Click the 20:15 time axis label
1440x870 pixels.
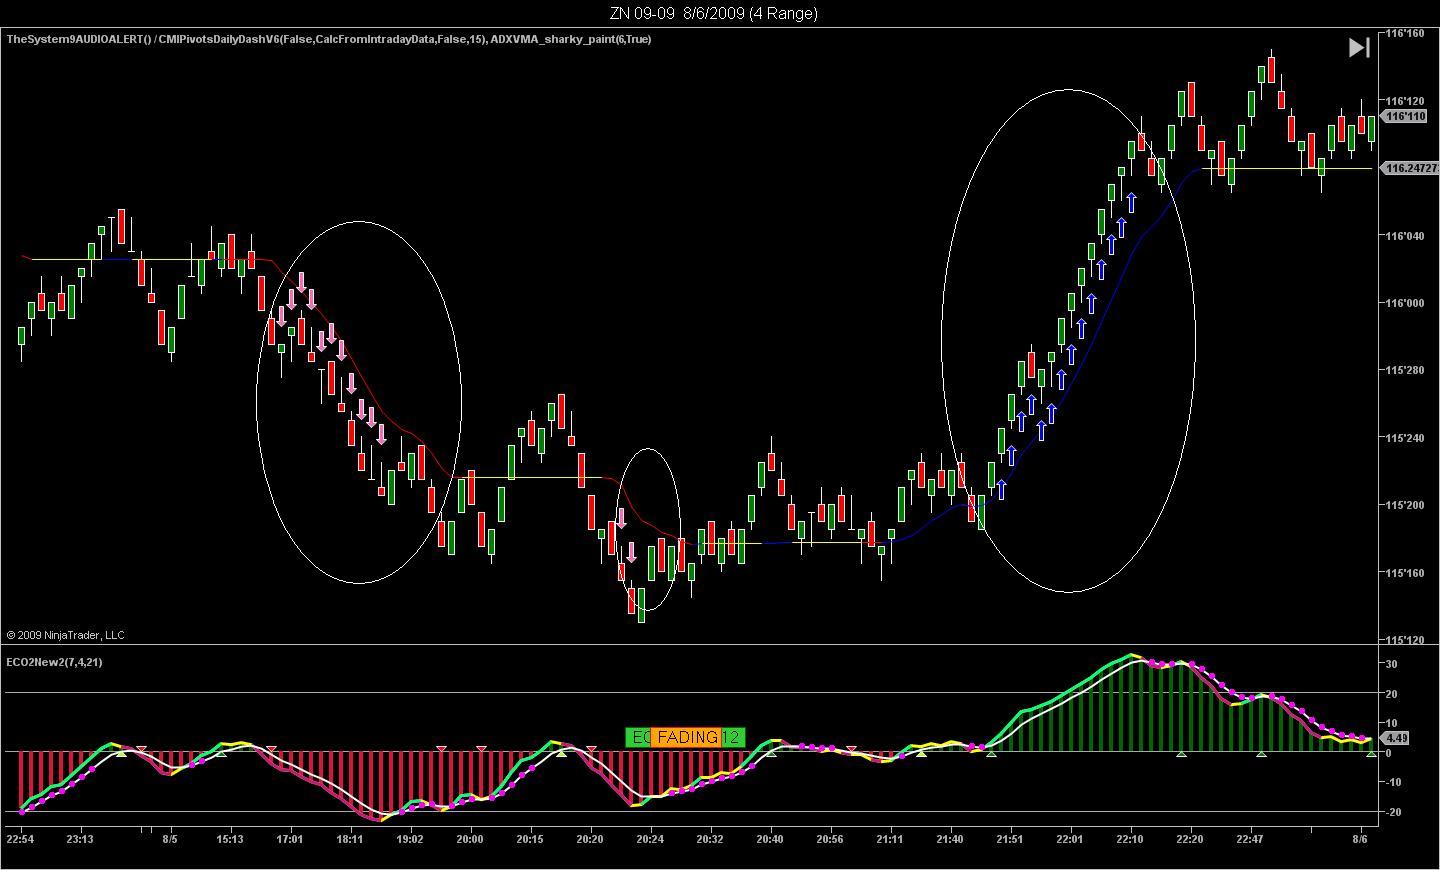click(530, 839)
